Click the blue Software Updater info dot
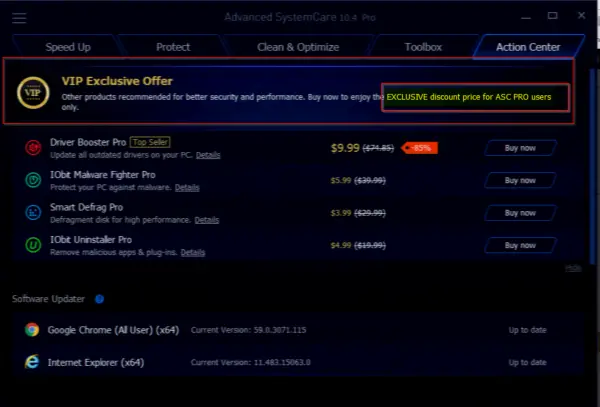This screenshot has height=407, width=600. coord(99,299)
